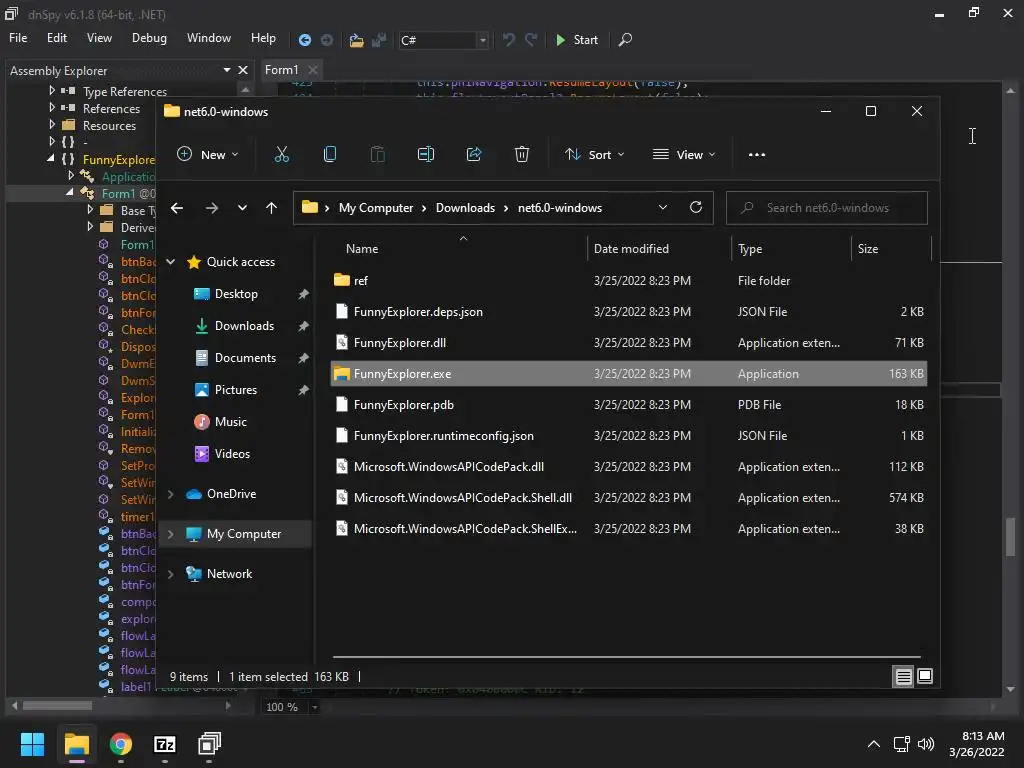The height and width of the screenshot is (768, 1024).
Task: Open dnSpy View menu
Action: pyautogui.click(x=99, y=38)
